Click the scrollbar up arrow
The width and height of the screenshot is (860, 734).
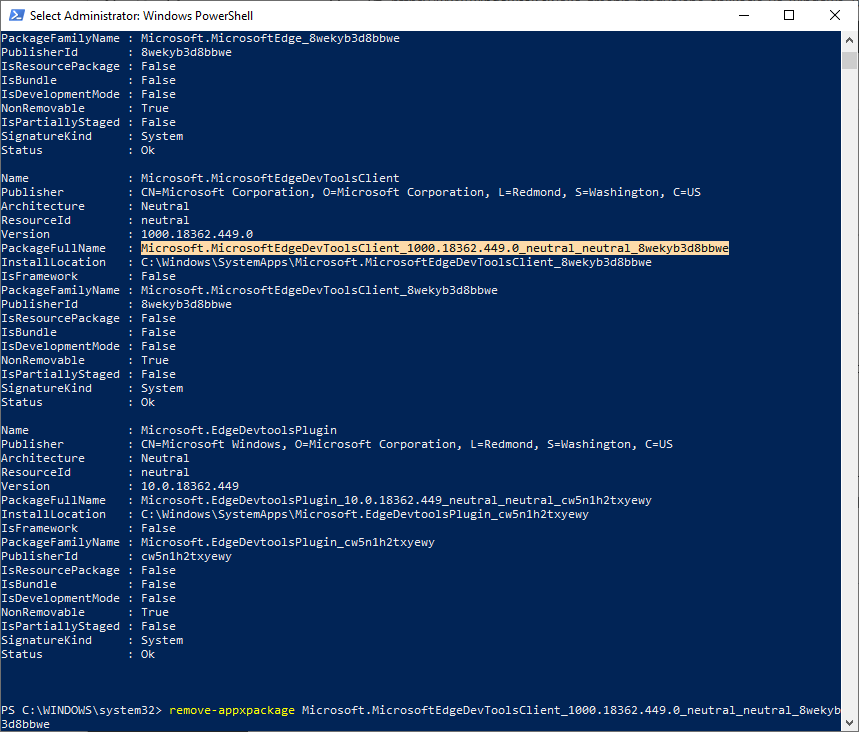click(x=849, y=40)
